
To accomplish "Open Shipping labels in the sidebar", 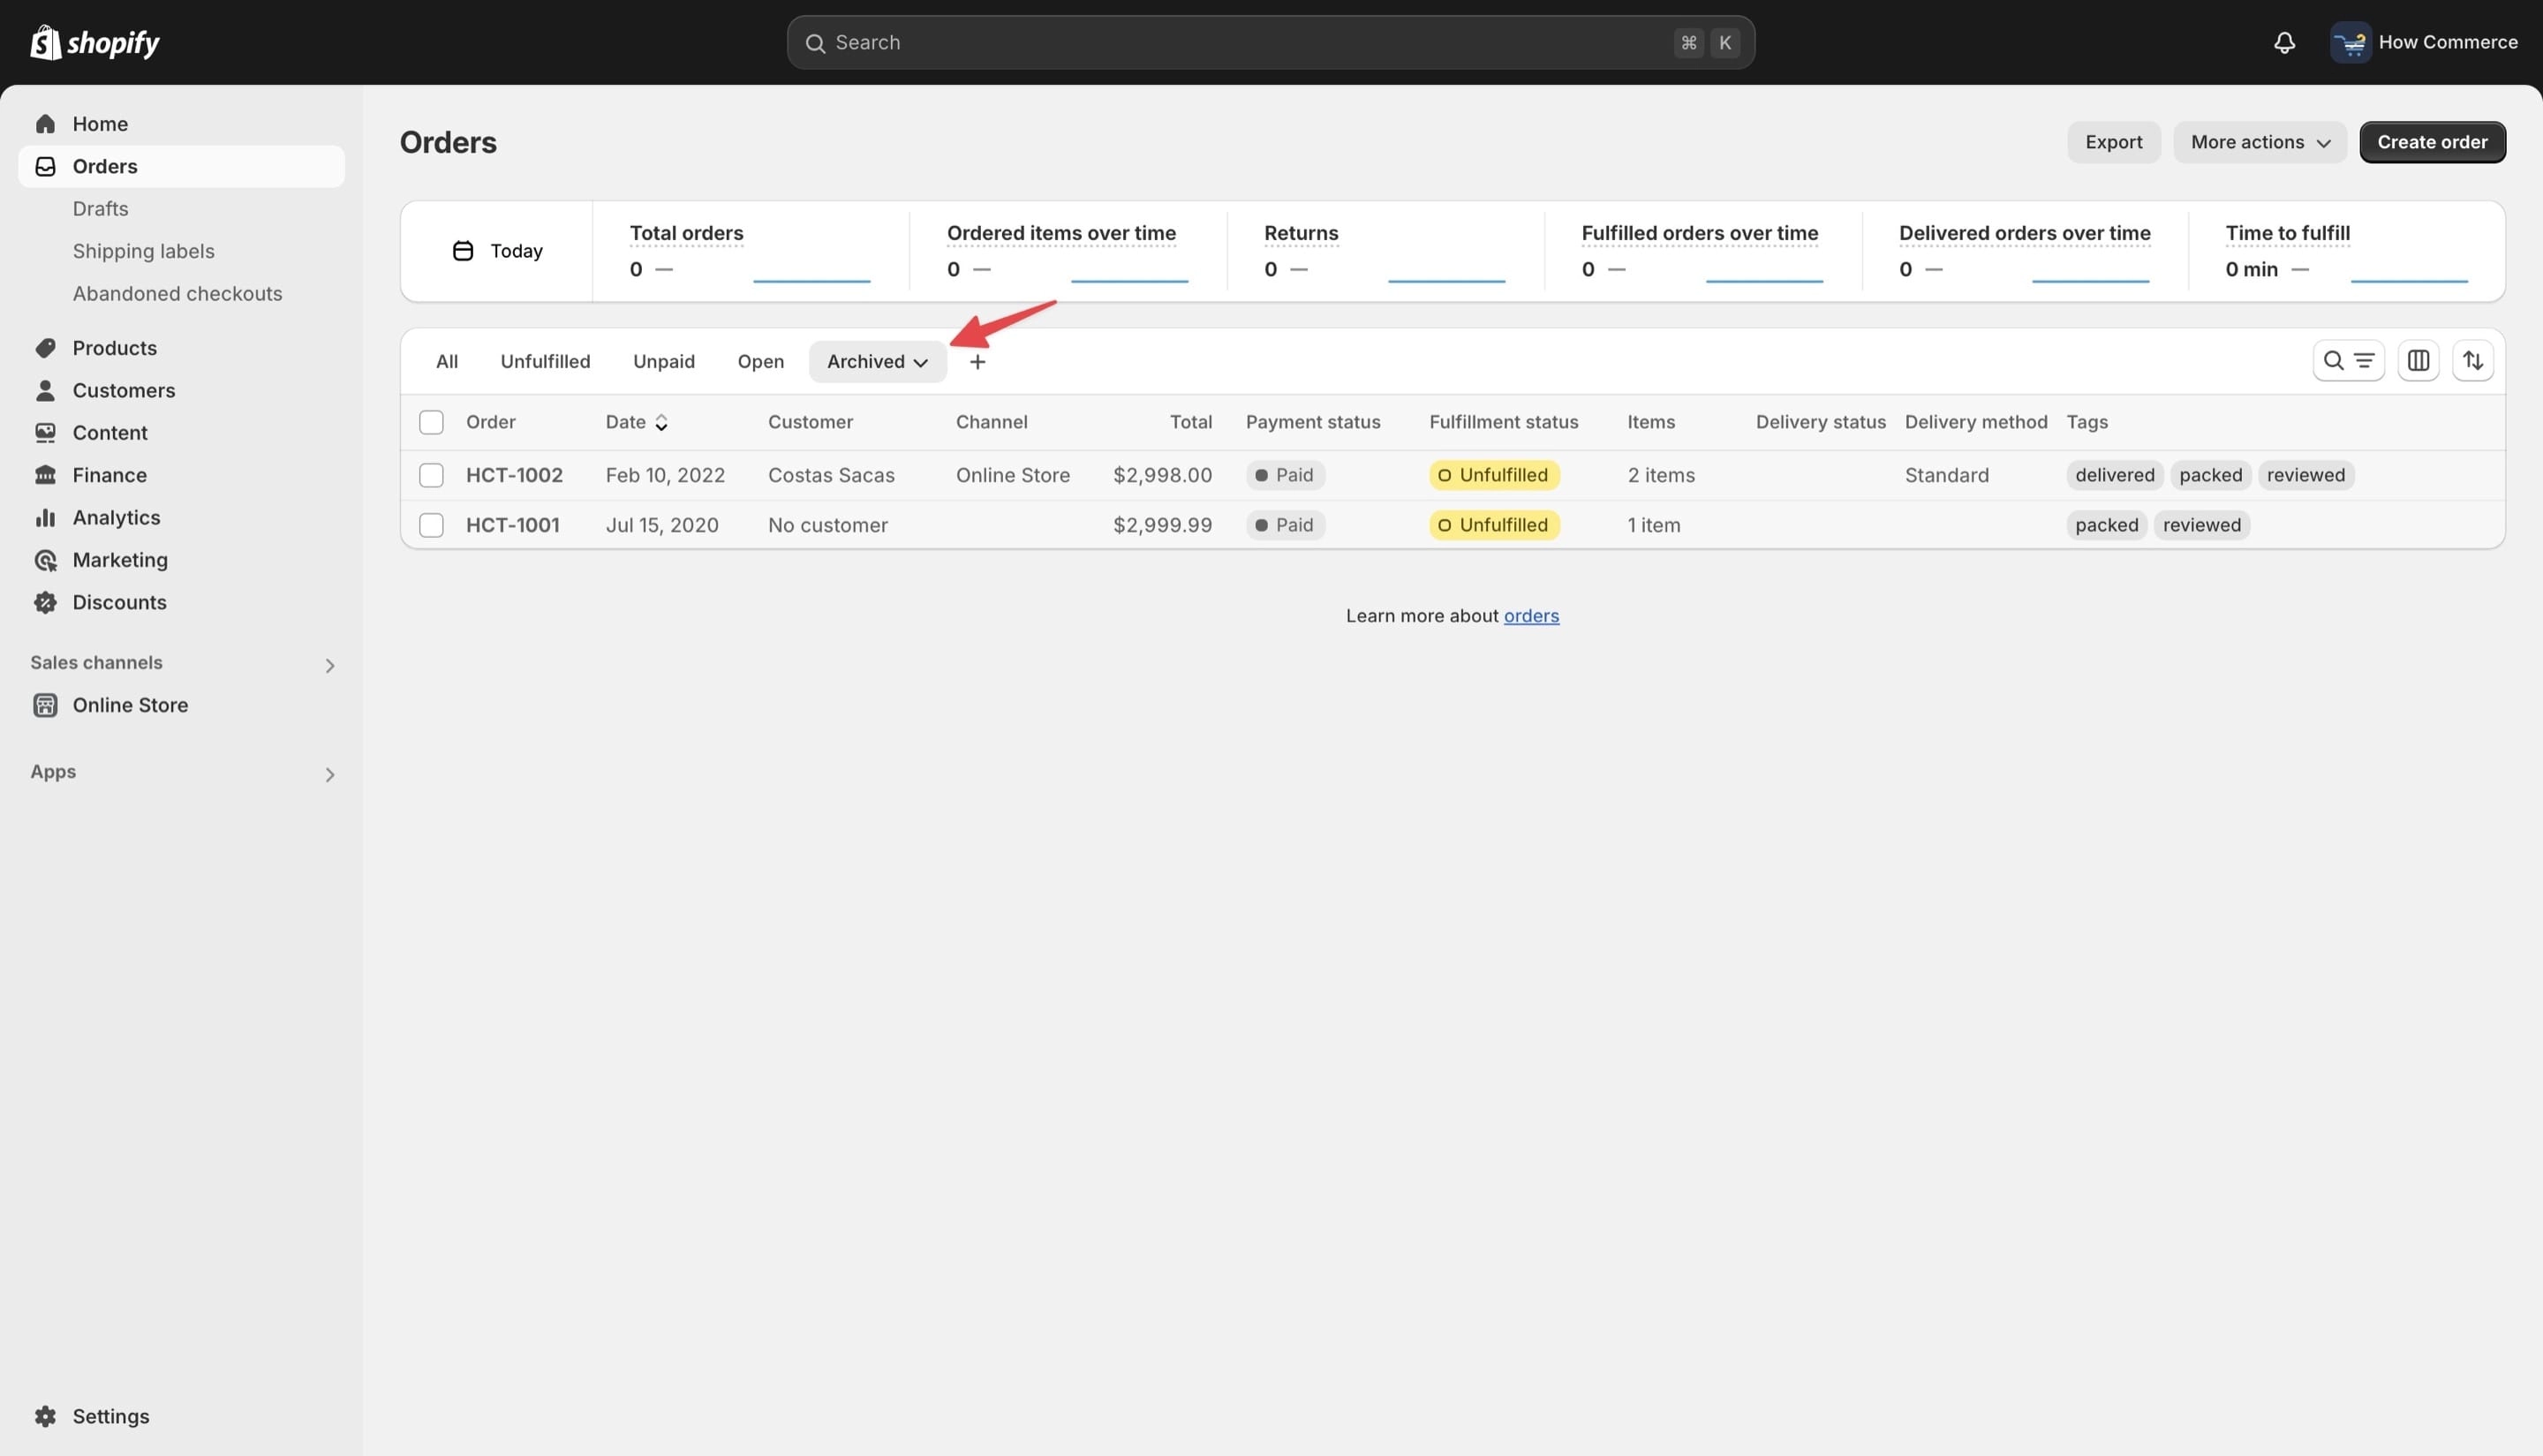I will [x=143, y=251].
